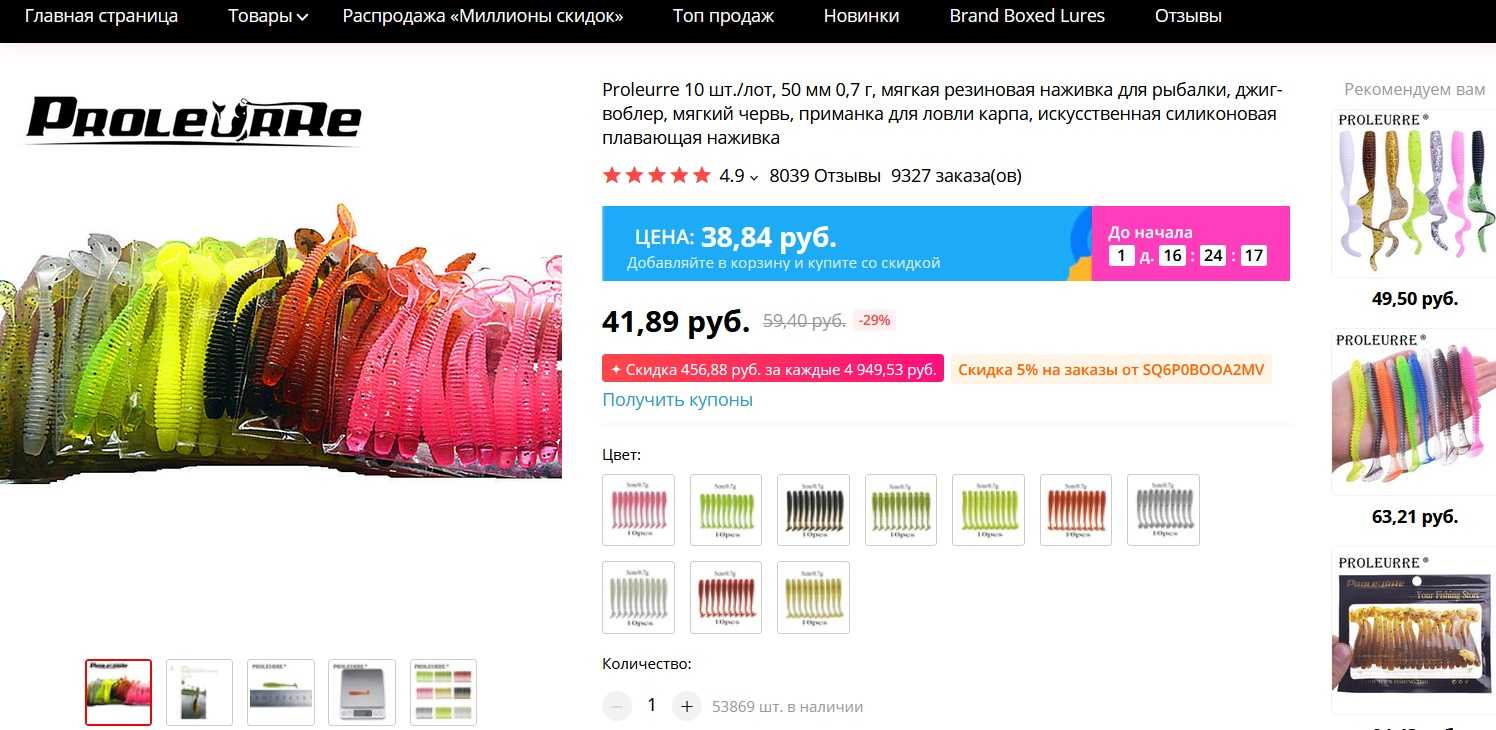The image size is (1496, 730).
Task: Select the black lure color option
Action: 813,510
